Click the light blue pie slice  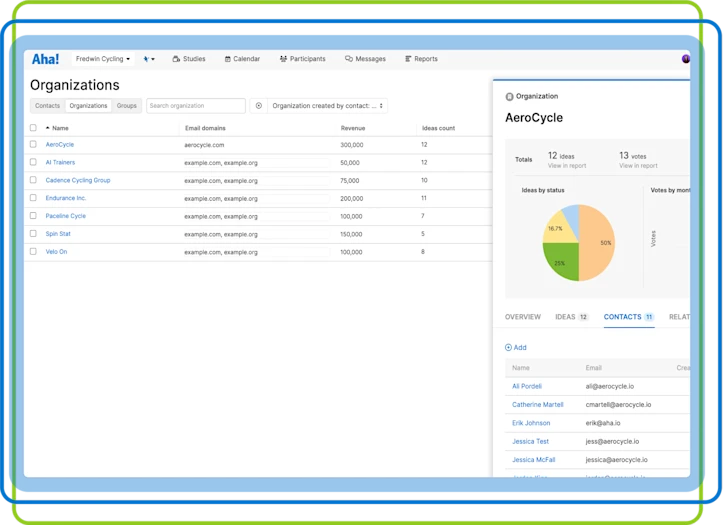572,218
